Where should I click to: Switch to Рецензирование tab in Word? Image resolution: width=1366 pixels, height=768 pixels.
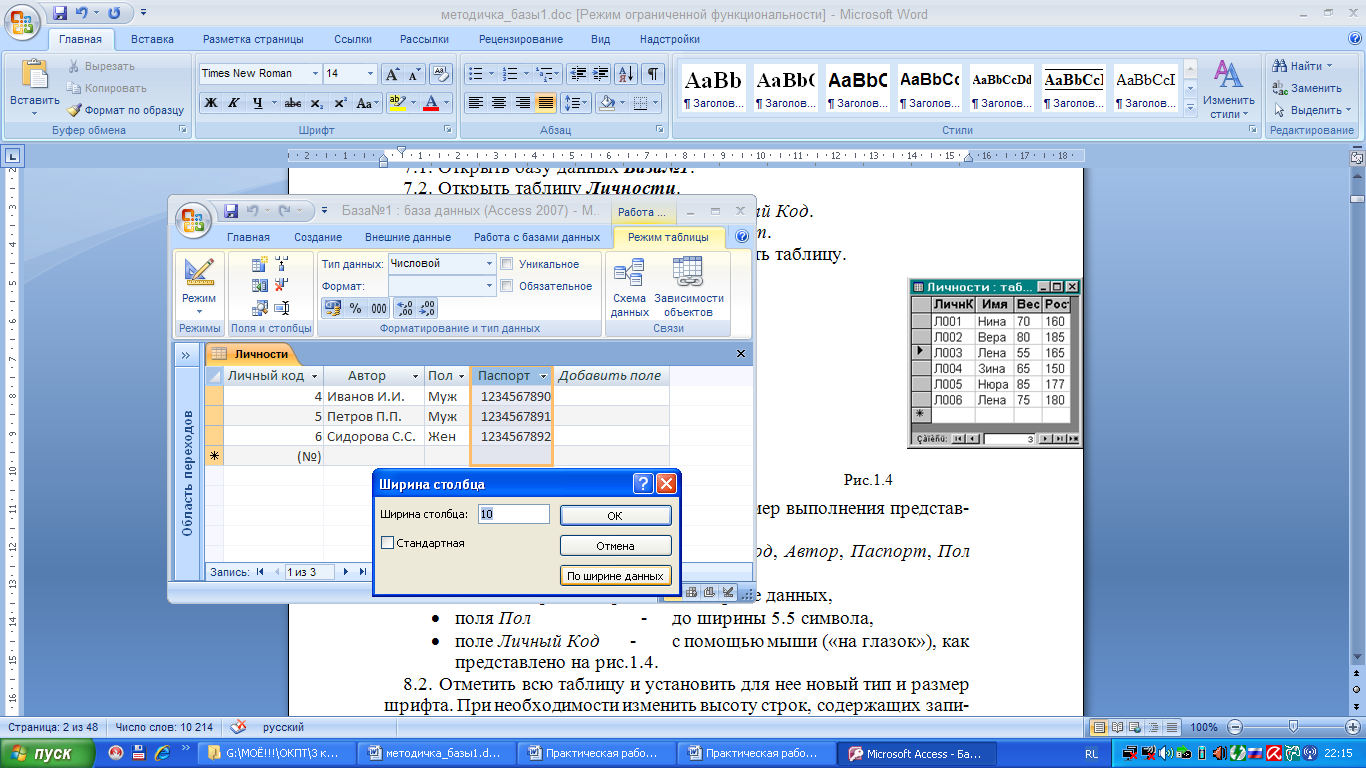pyautogui.click(x=520, y=39)
